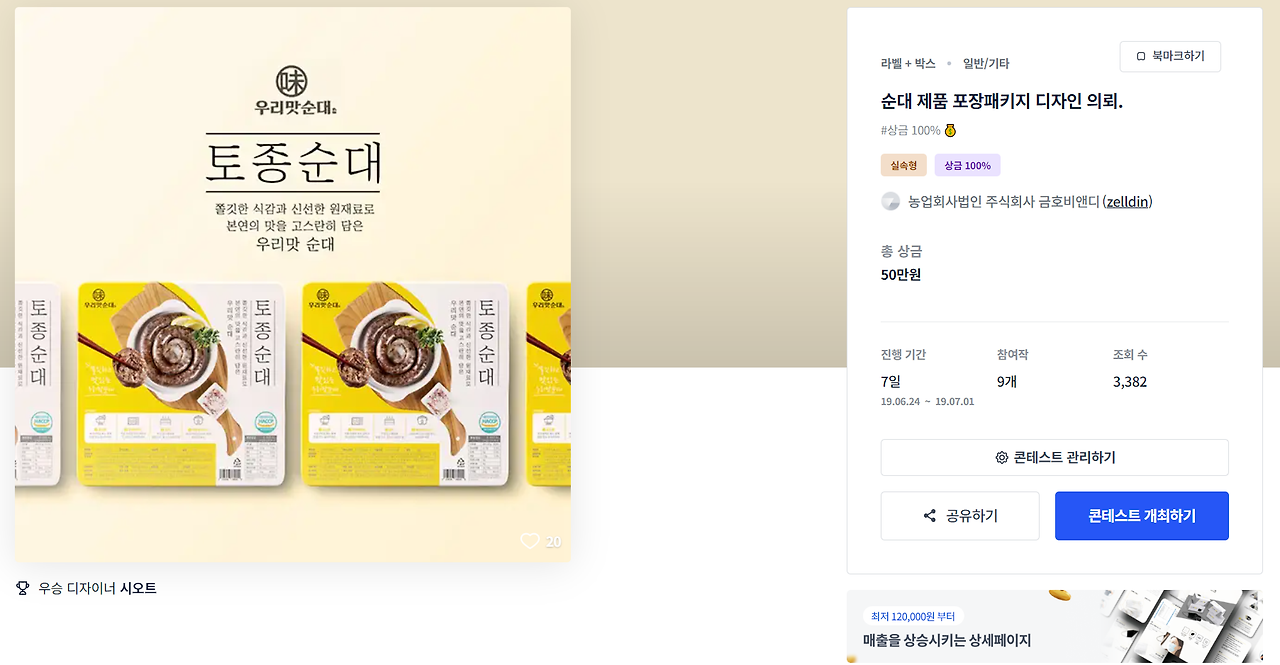
Task: Select the 라벨 + 박스 category
Action: click(908, 64)
